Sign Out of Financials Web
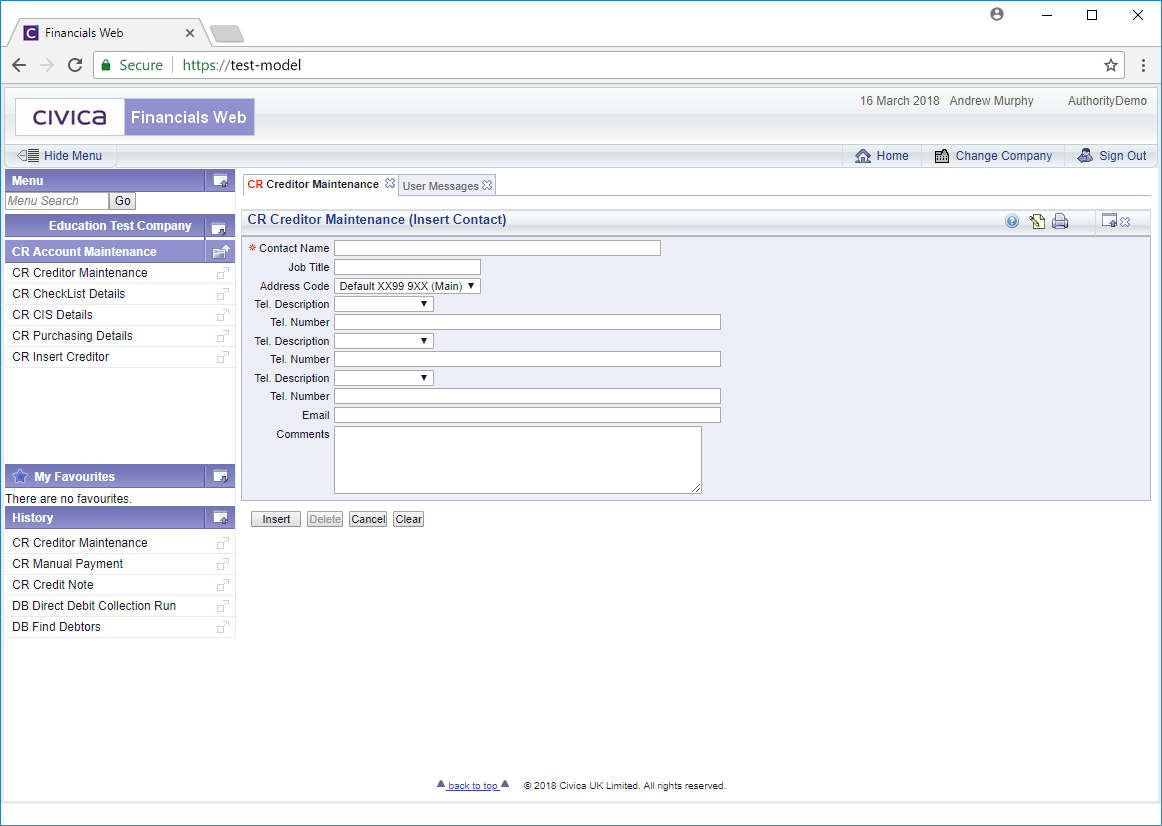1162x826 pixels. tap(1112, 156)
